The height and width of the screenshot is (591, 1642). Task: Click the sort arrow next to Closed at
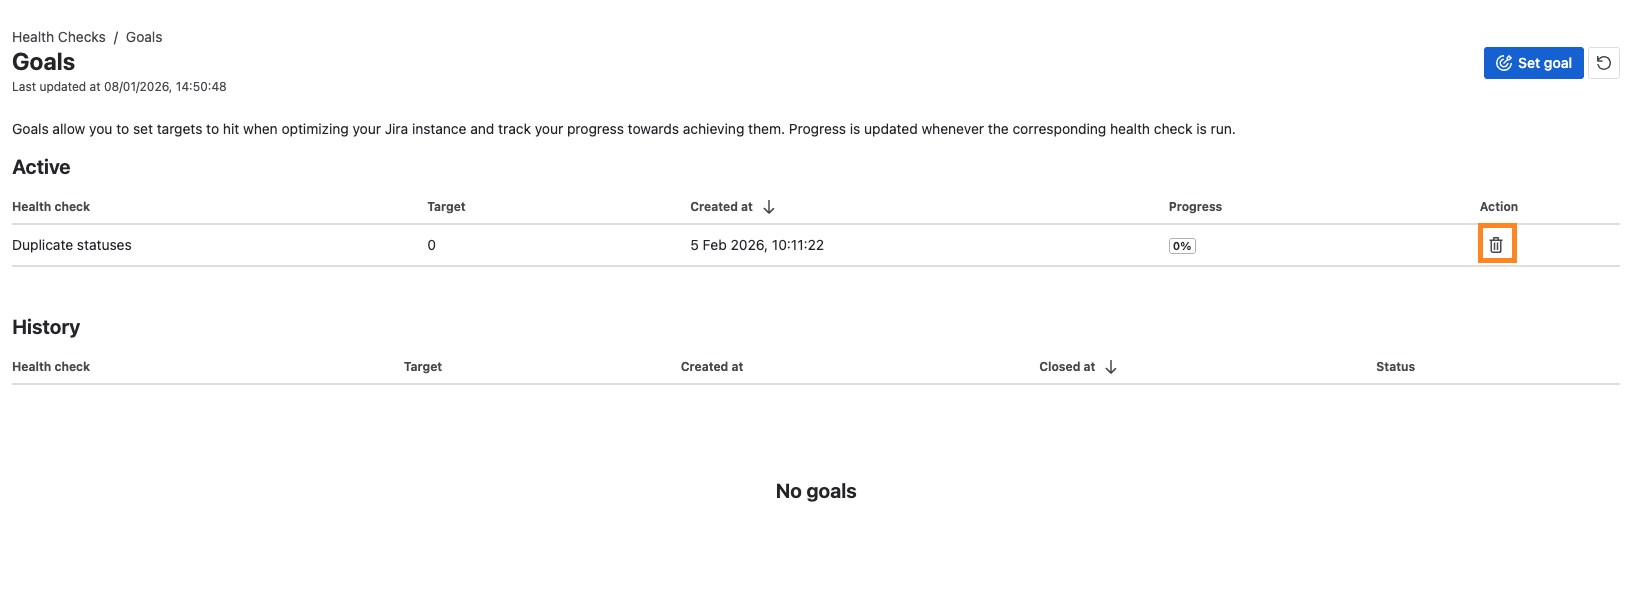pyautogui.click(x=1111, y=366)
